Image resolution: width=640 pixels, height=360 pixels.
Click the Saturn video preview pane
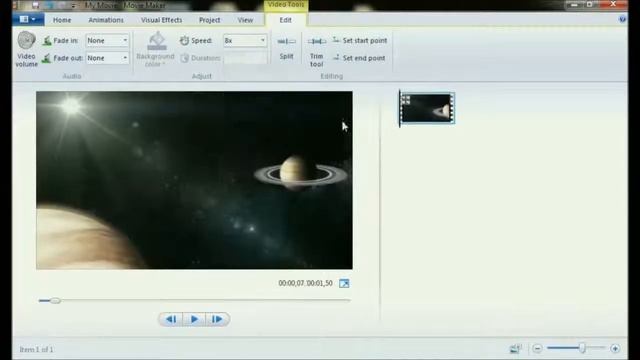pyautogui.click(x=194, y=180)
